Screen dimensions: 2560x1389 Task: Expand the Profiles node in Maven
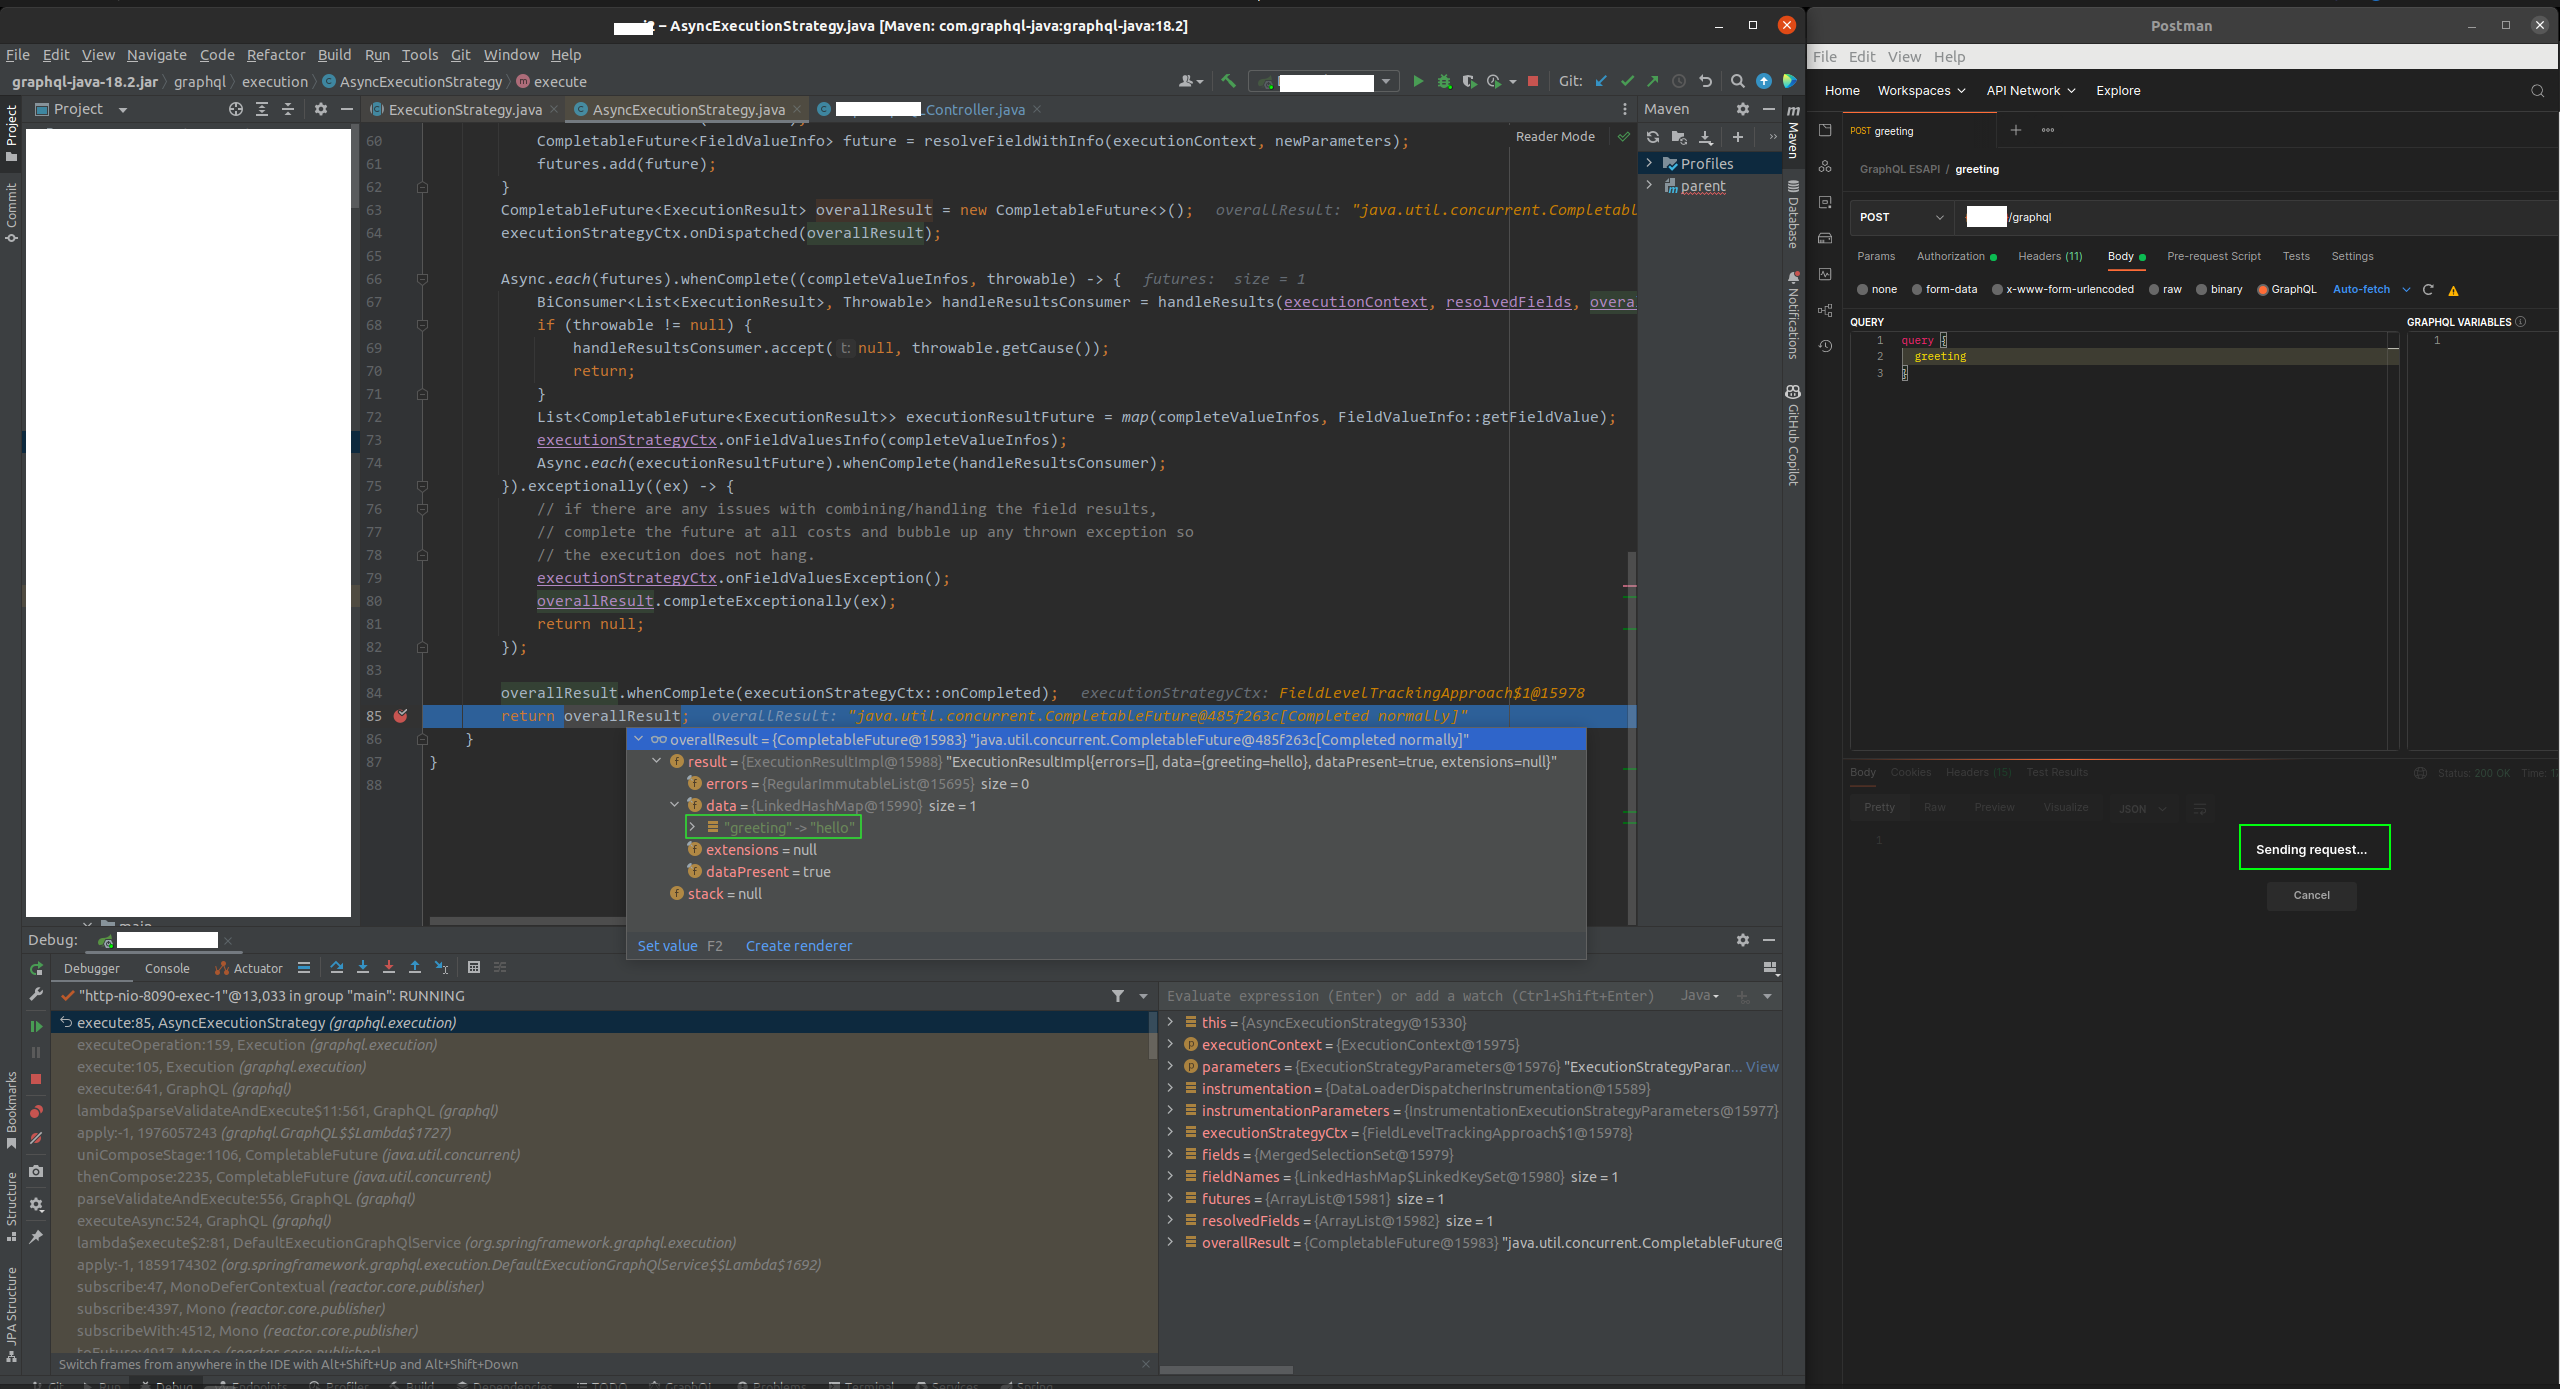tap(1650, 163)
